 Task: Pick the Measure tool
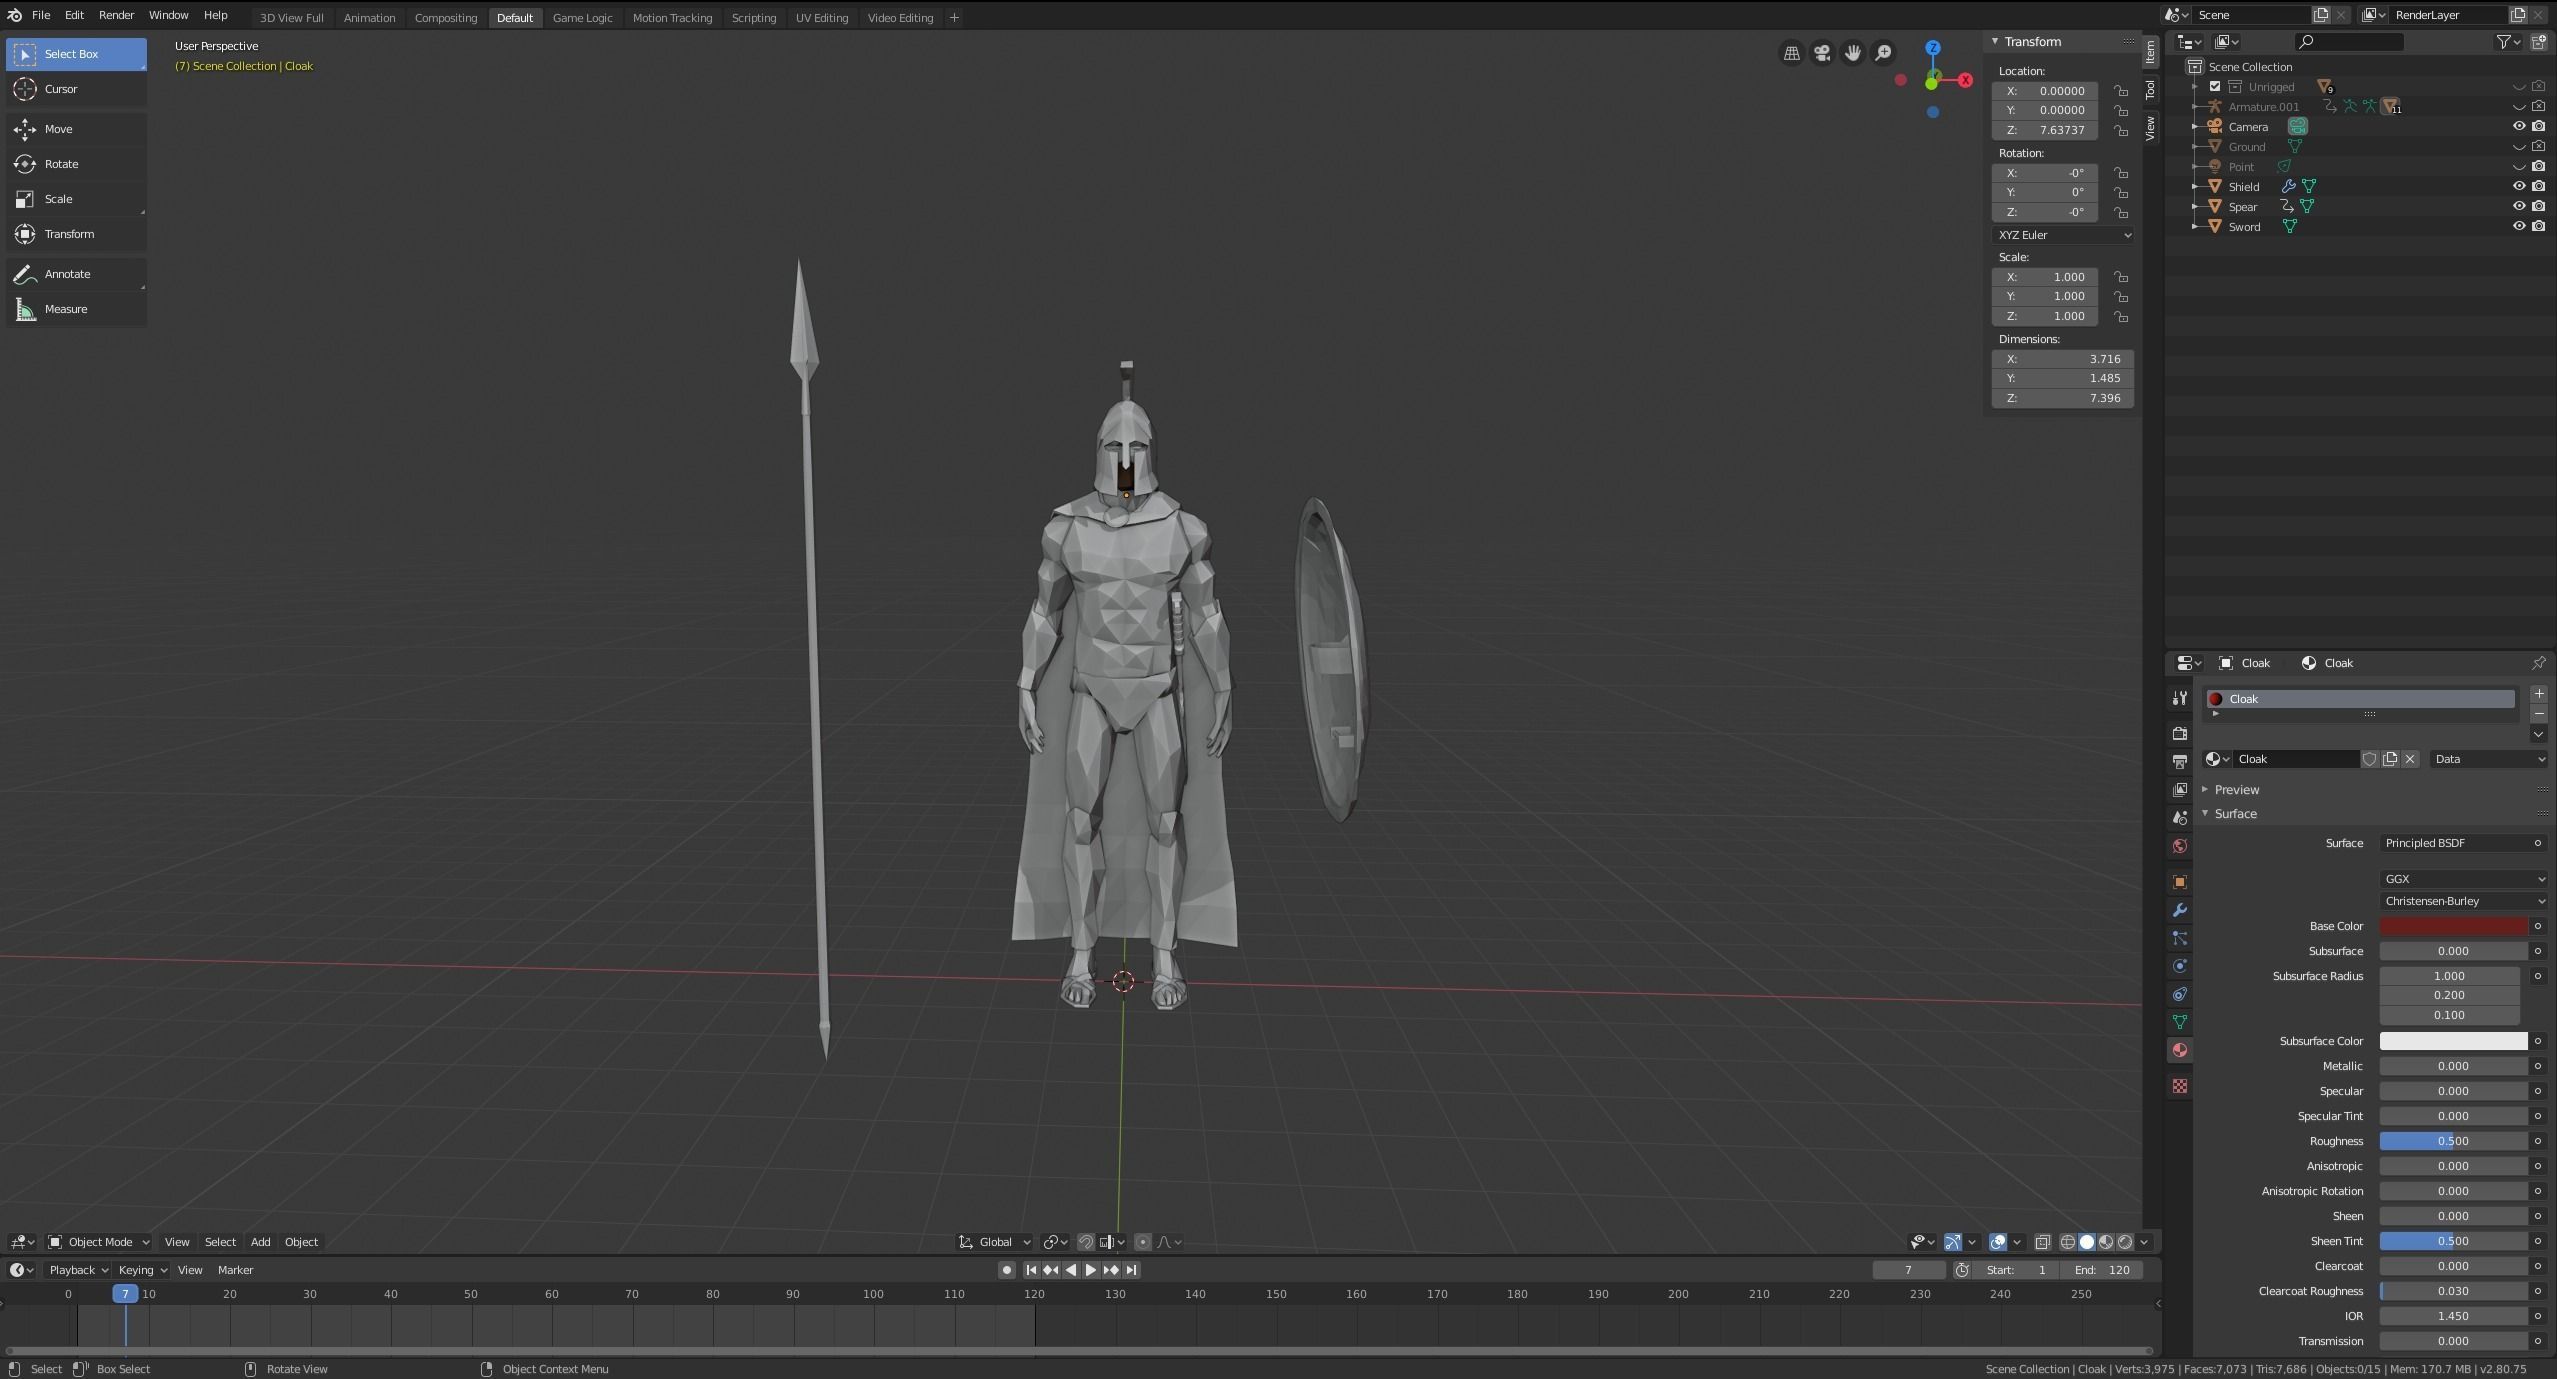tap(76, 309)
